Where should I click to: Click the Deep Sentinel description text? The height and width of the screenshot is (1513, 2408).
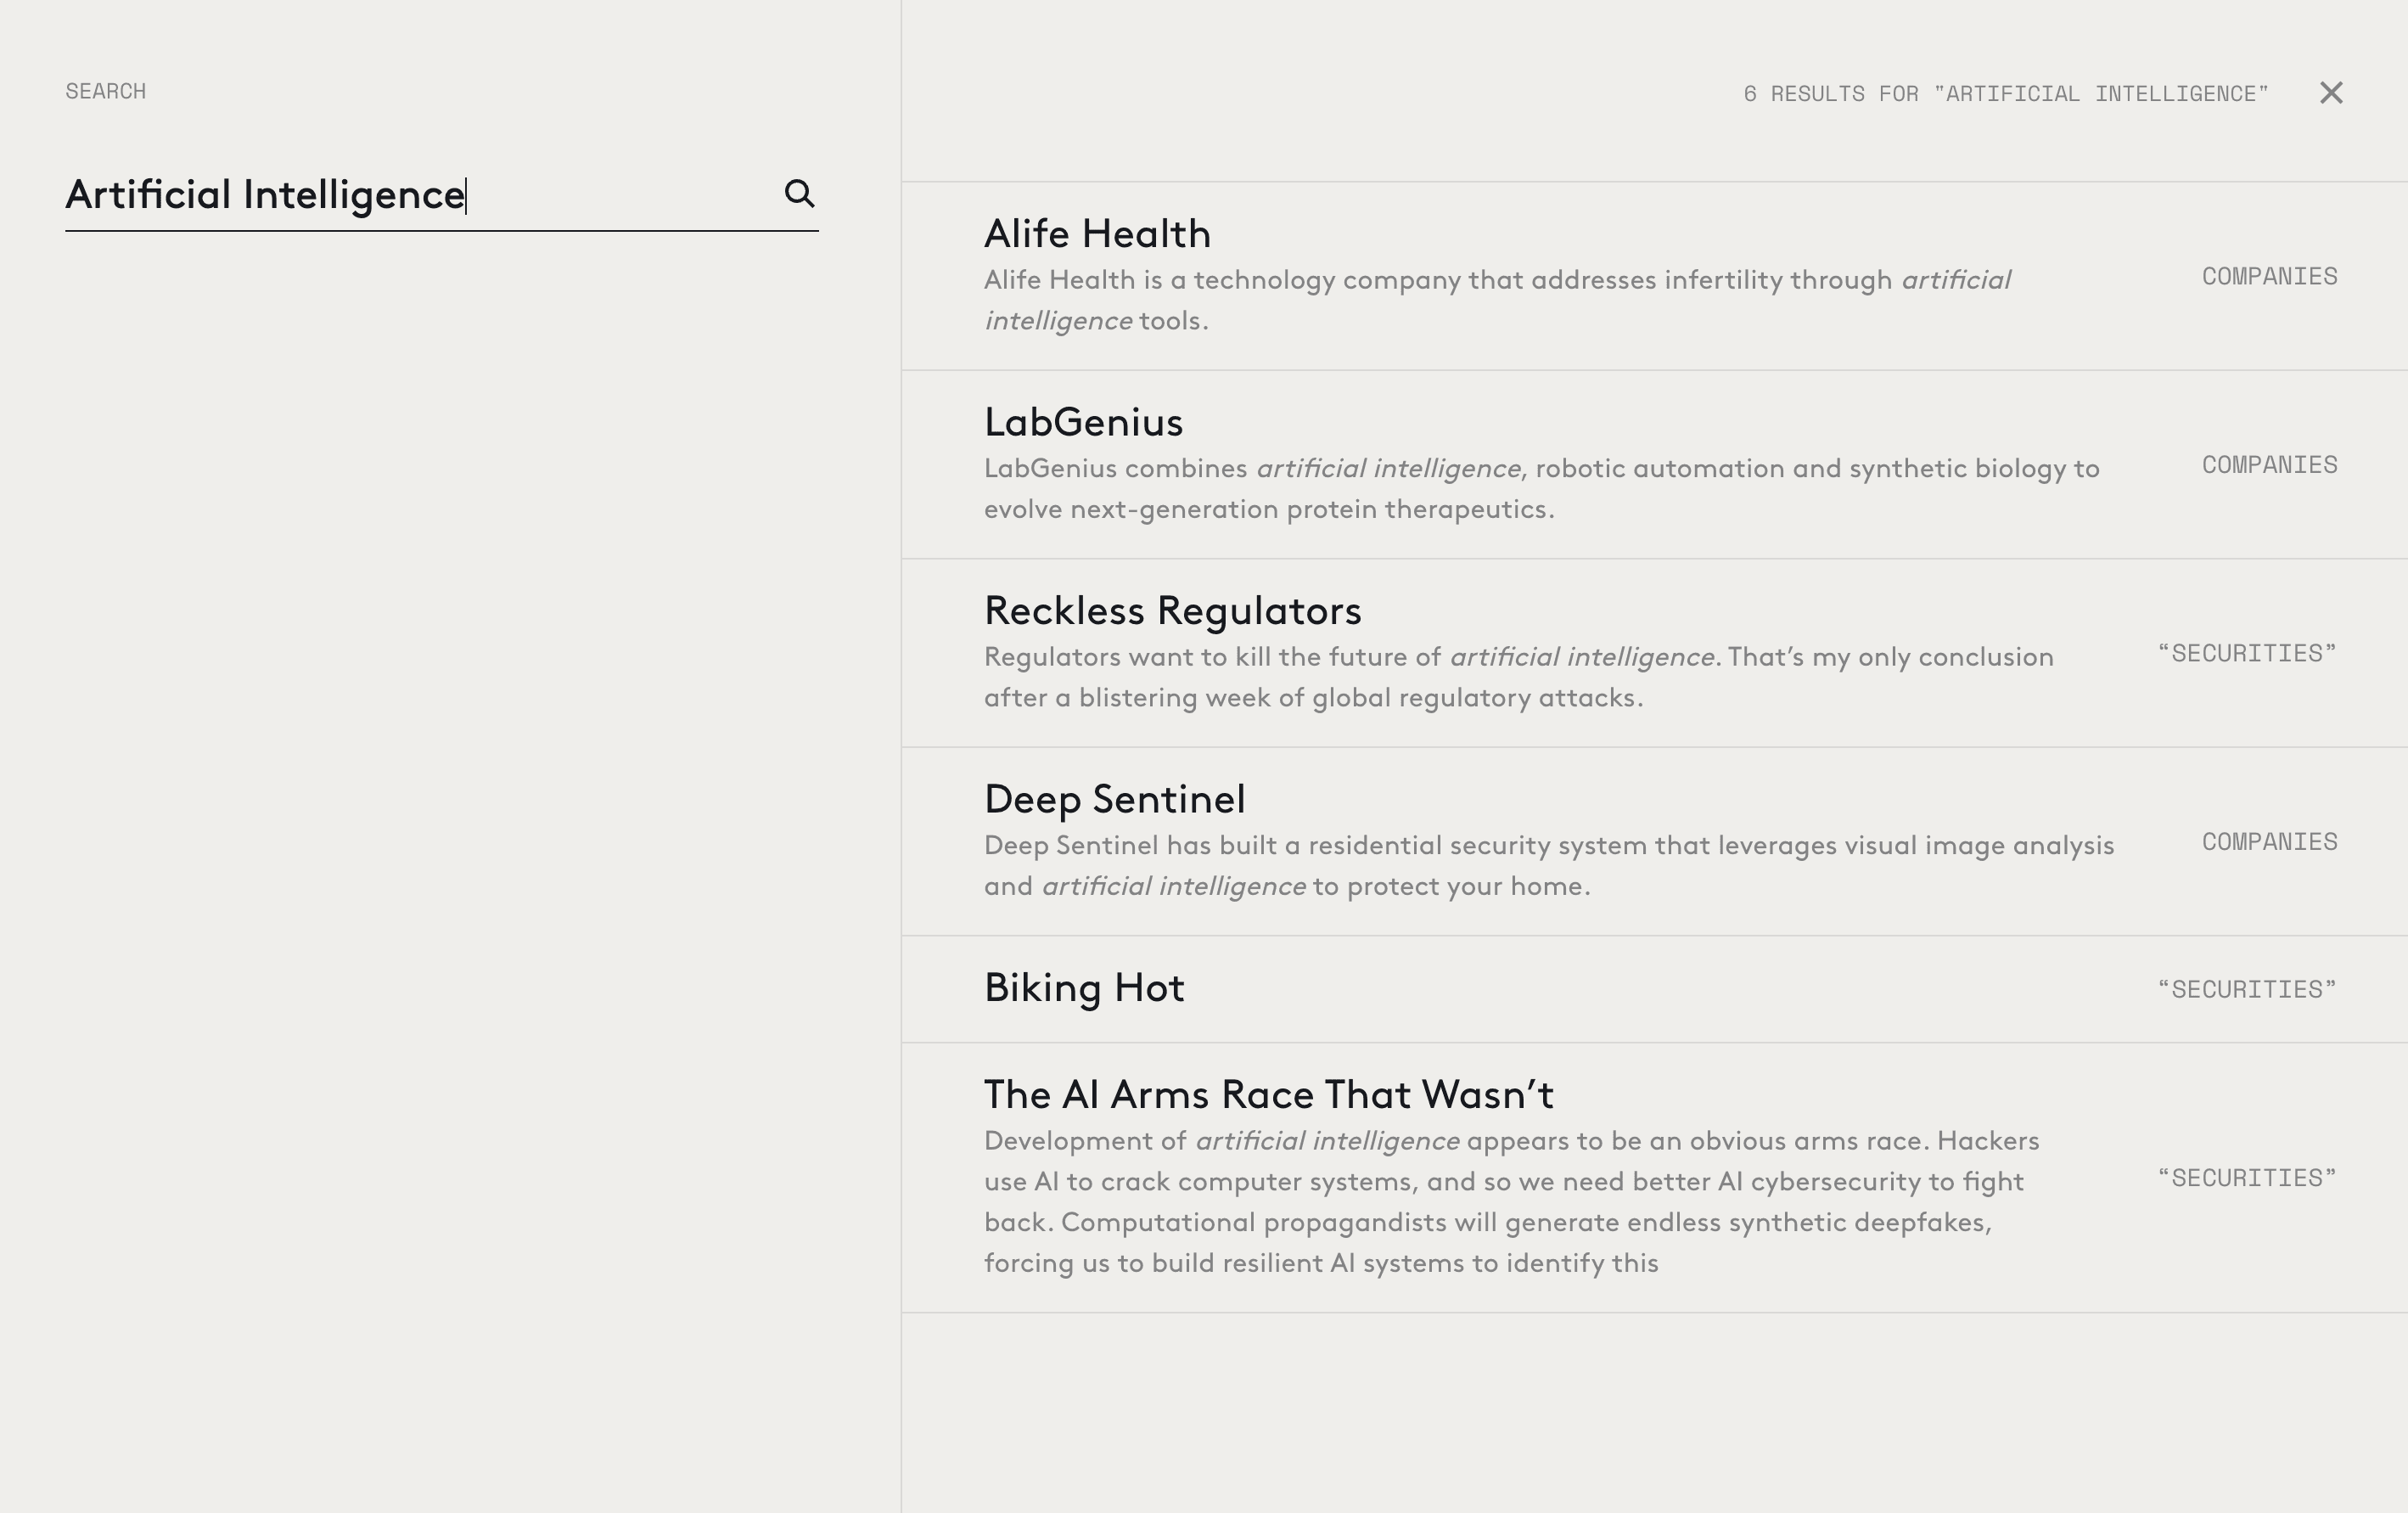click(1548, 866)
